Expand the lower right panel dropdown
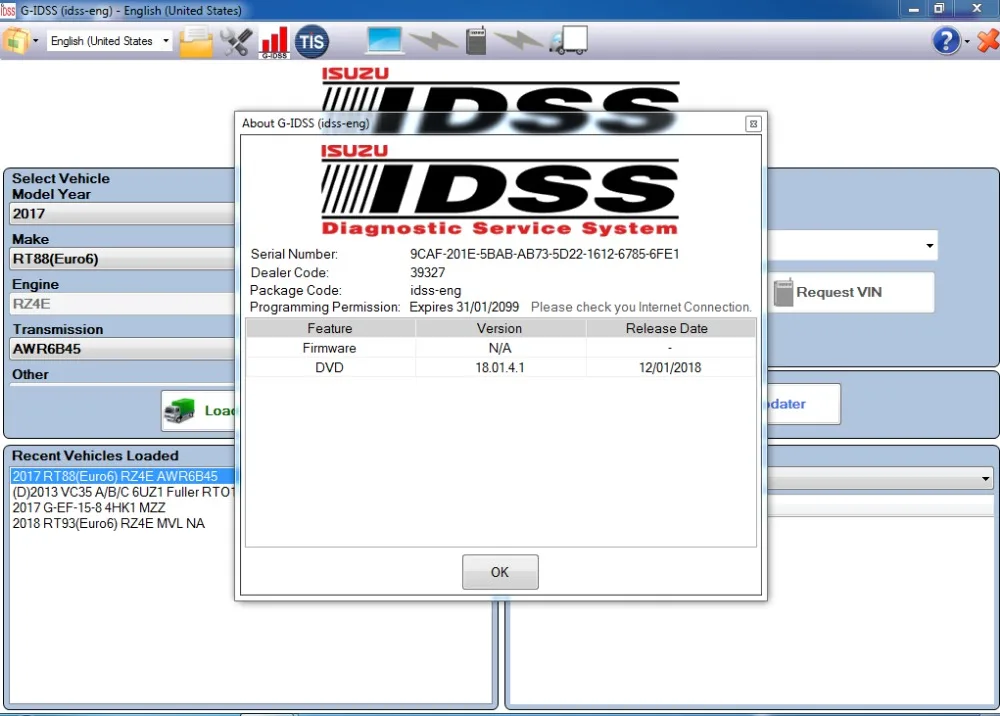The image size is (1000, 716). [985, 478]
